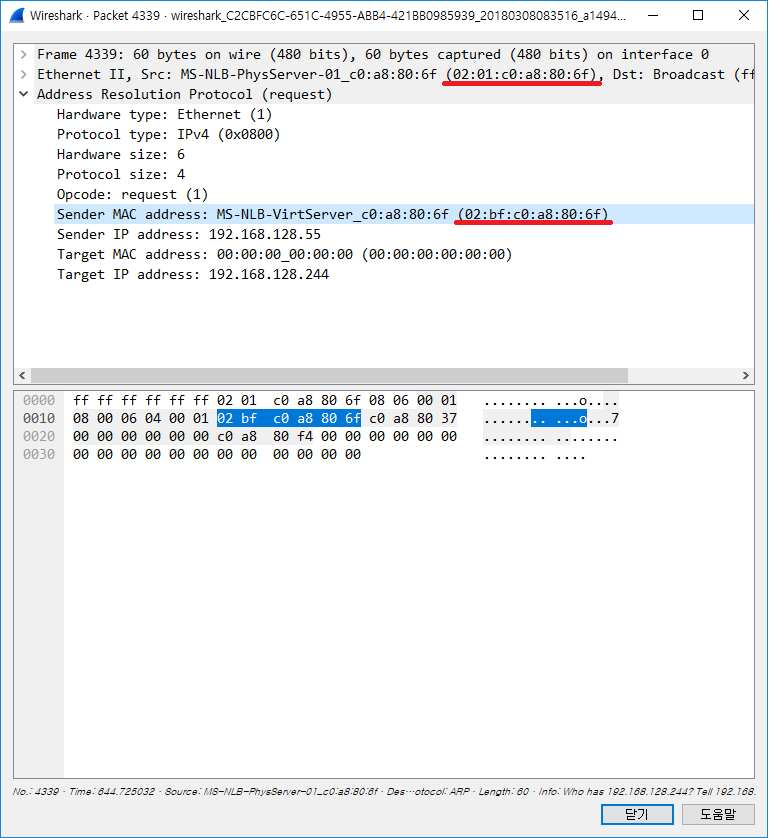The width and height of the screenshot is (769, 838).
Task: Click the packet summary status line at bottom
Action: pyautogui.click(x=384, y=792)
